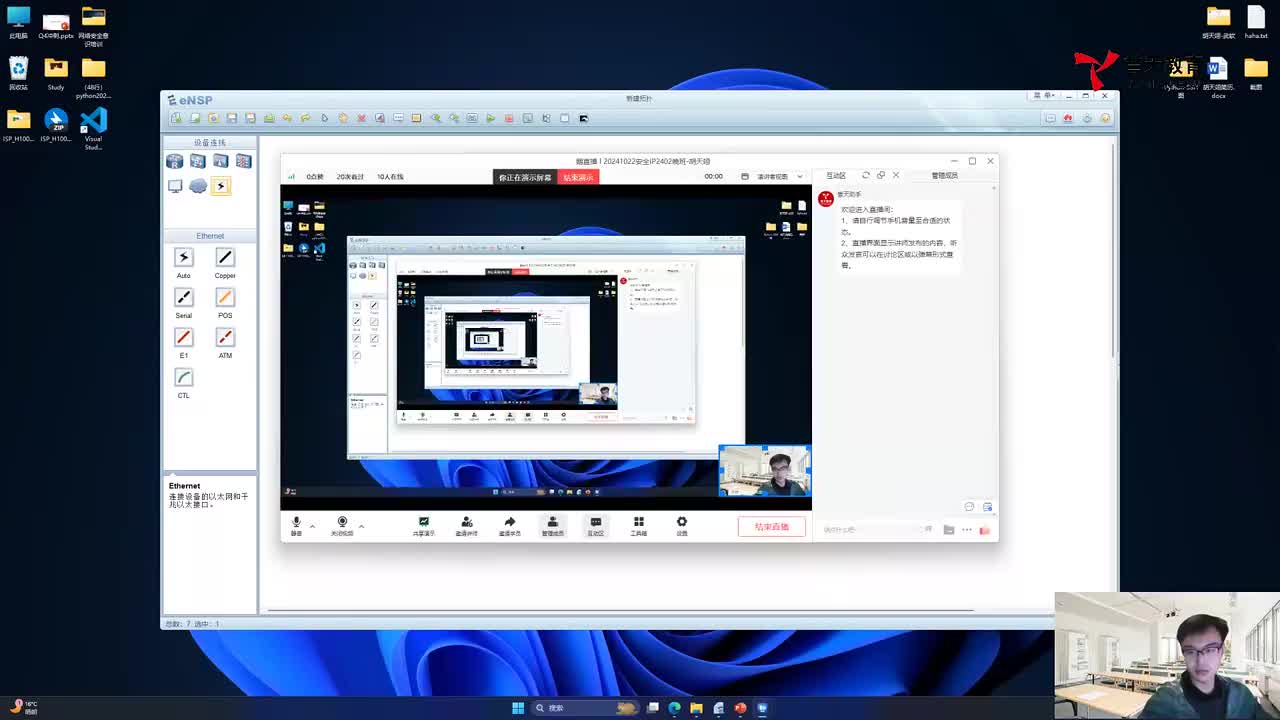The image size is (1280, 720).
Task: Click the red end presentation button
Action: click(x=578, y=177)
